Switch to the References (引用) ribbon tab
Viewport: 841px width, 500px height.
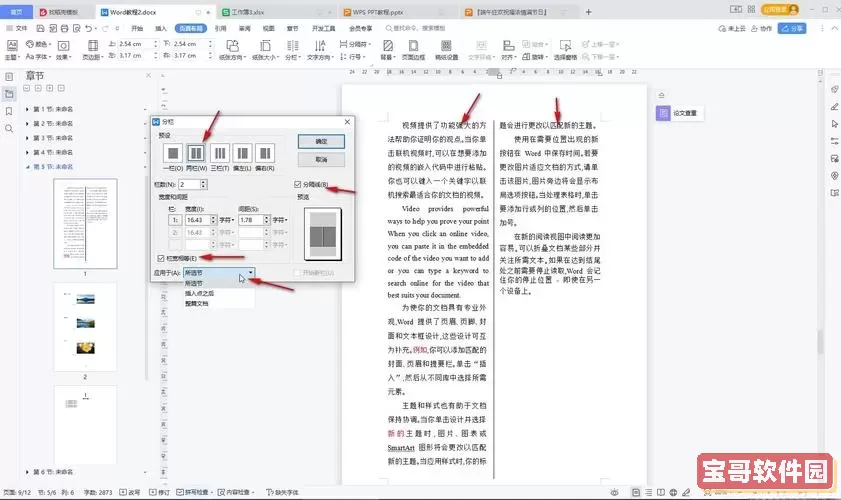[x=220, y=28]
